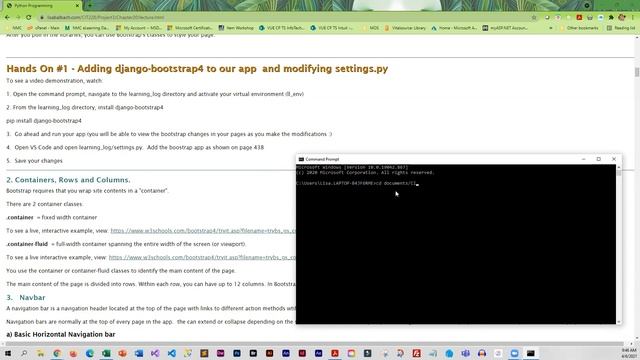This screenshot has height=360, width=640.
Task: Open the VUE CF TS InfoTech bookmark
Action: click(282, 28)
